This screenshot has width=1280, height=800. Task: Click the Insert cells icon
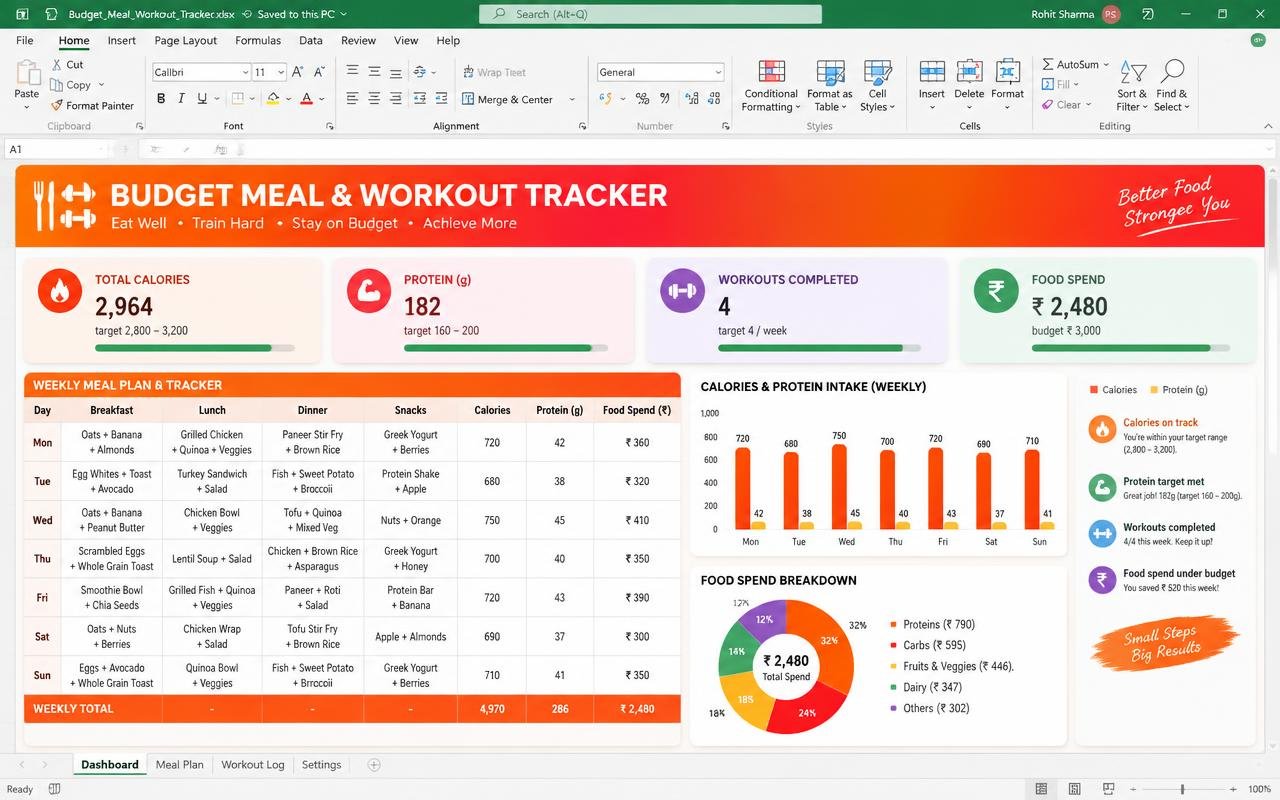932,72
